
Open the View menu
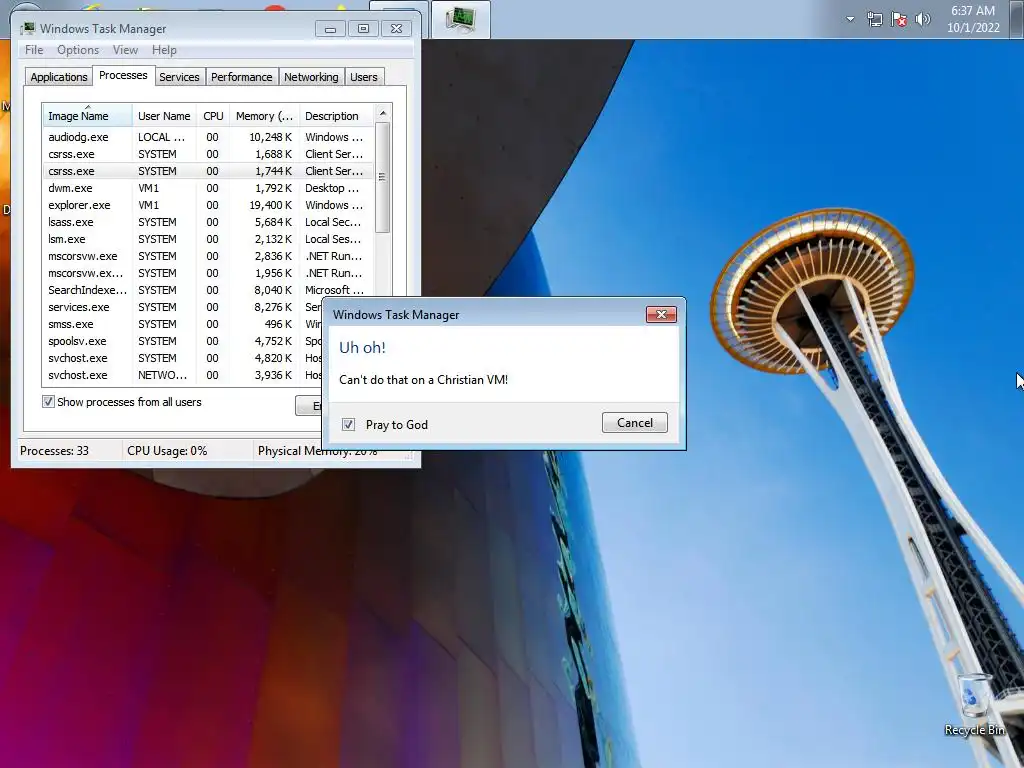tap(125, 50)
